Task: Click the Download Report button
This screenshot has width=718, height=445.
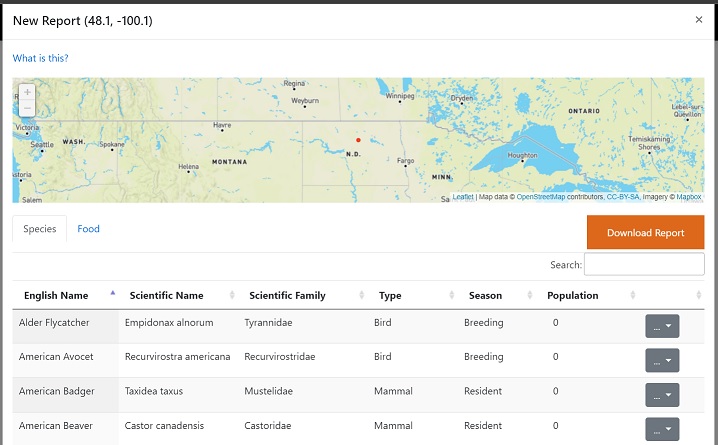Action: [x=645, y=233]
